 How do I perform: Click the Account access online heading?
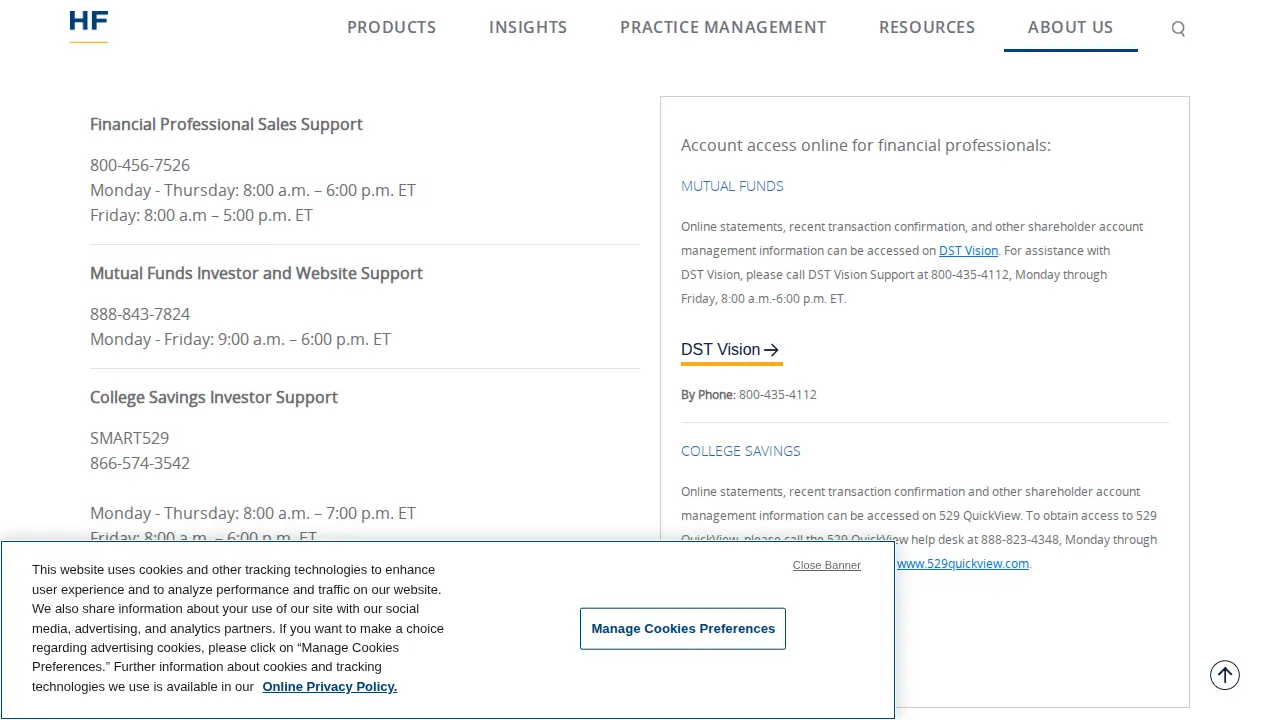[866, 145]
